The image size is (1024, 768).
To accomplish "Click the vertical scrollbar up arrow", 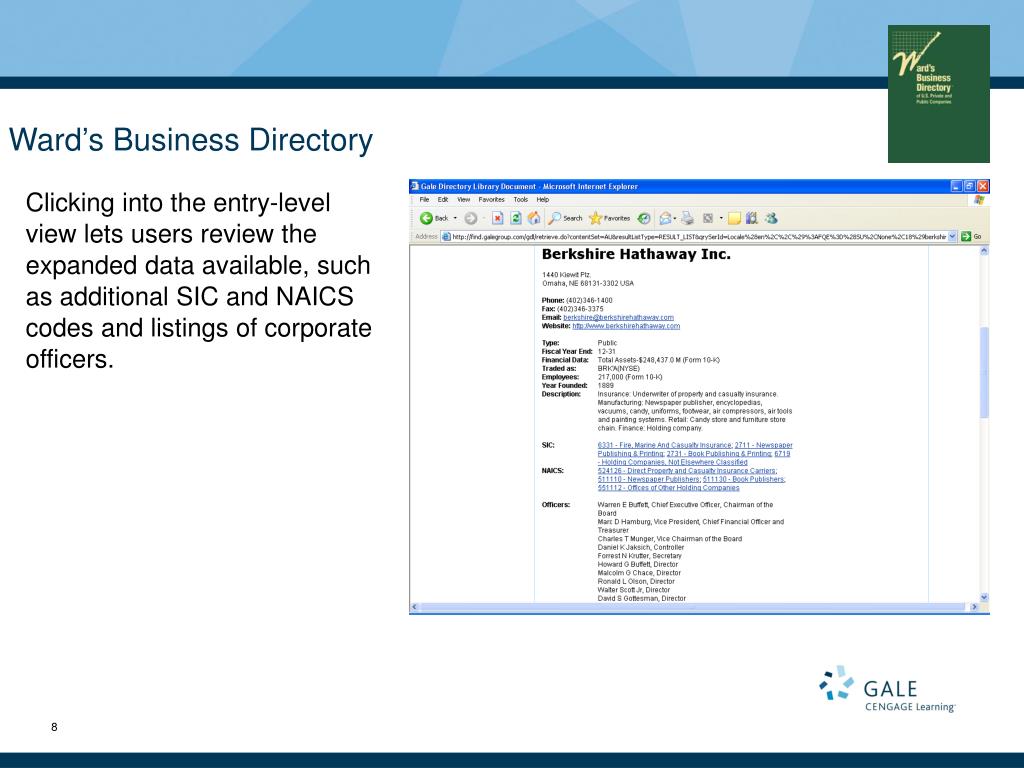I will pyautogui.click(x=984, y=251).
